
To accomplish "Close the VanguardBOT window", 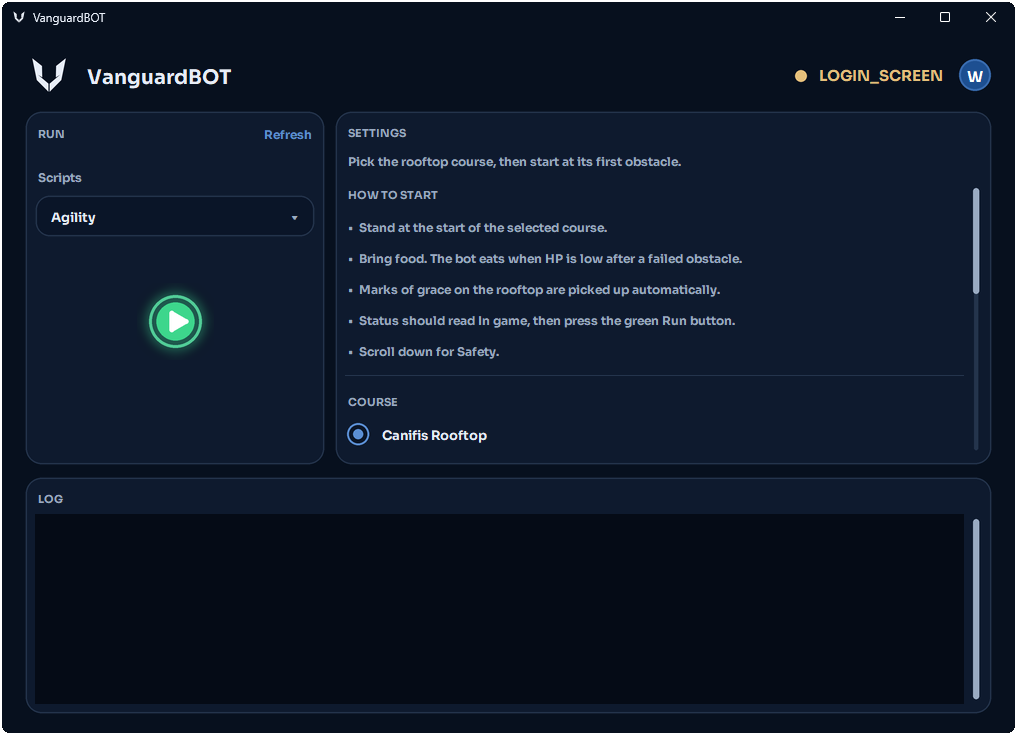I will 990,18.
